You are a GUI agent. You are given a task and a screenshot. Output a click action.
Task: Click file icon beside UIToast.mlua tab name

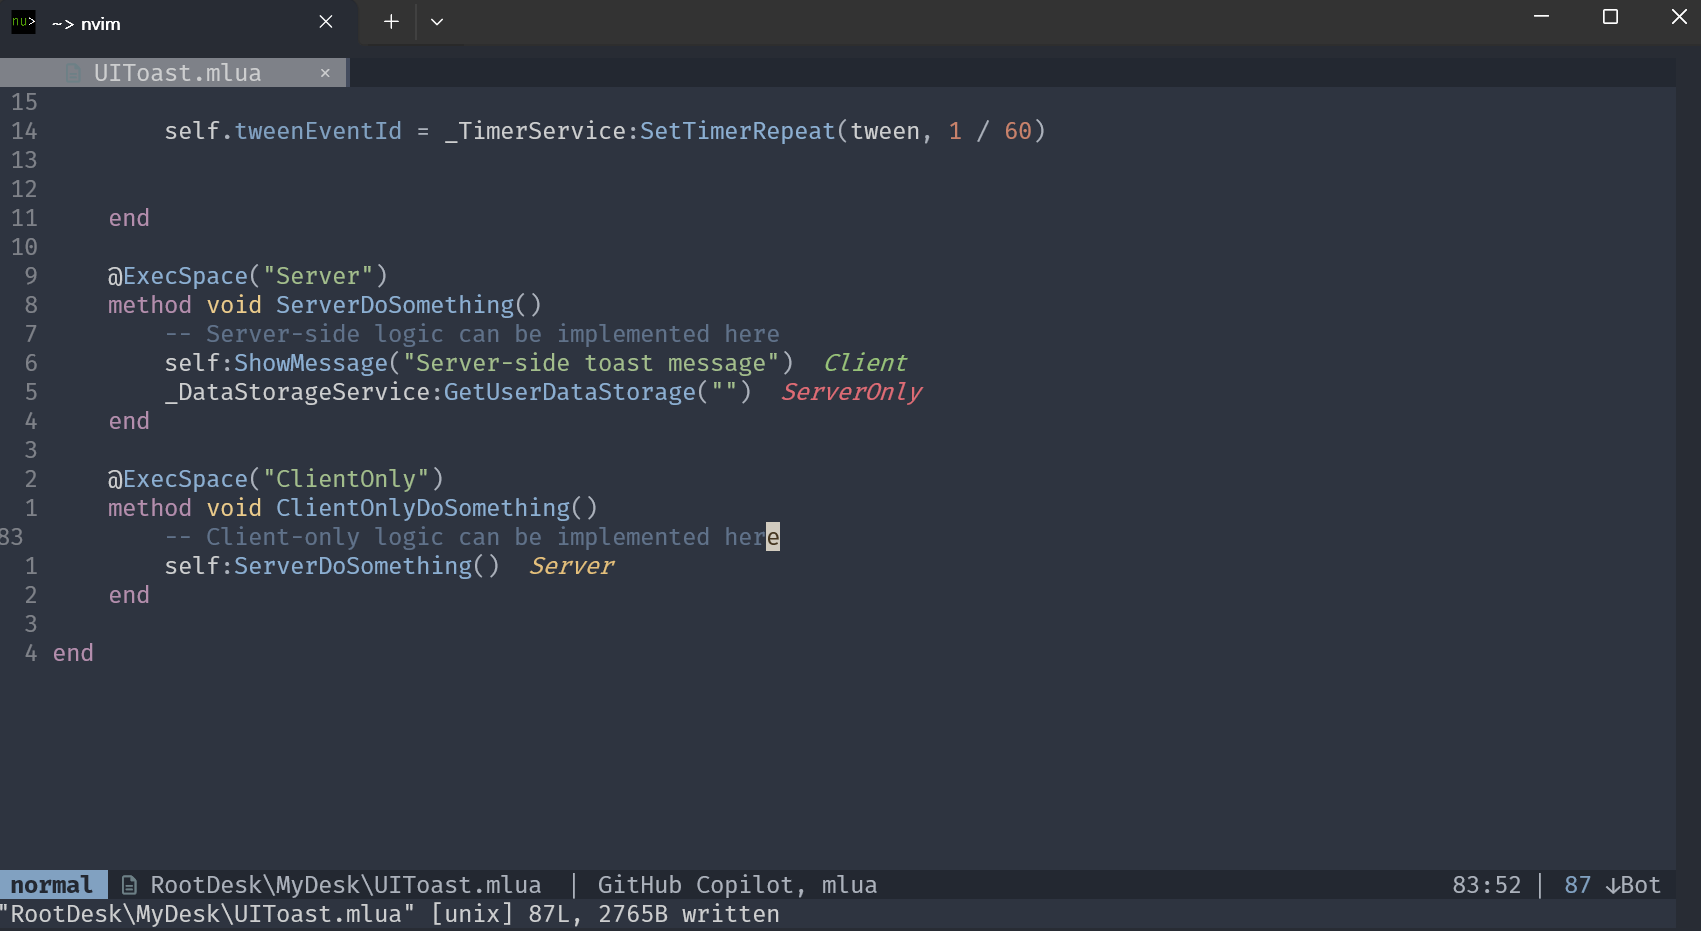click(x=74, y=73)
